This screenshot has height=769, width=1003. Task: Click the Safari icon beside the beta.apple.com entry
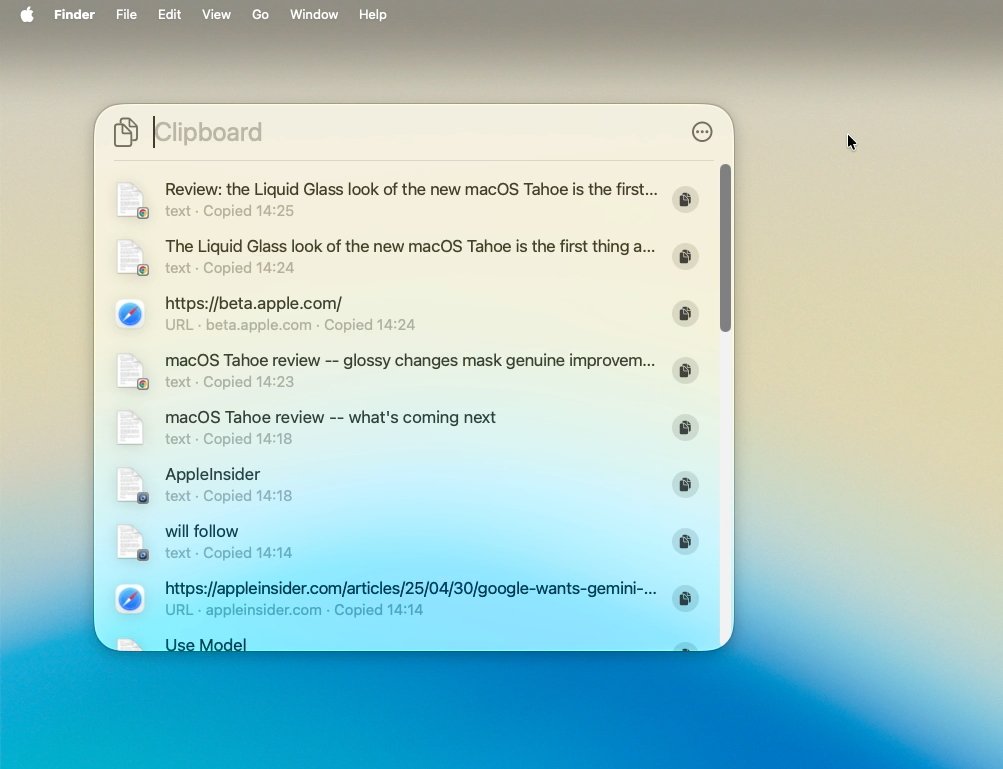(x=130, y=314)
